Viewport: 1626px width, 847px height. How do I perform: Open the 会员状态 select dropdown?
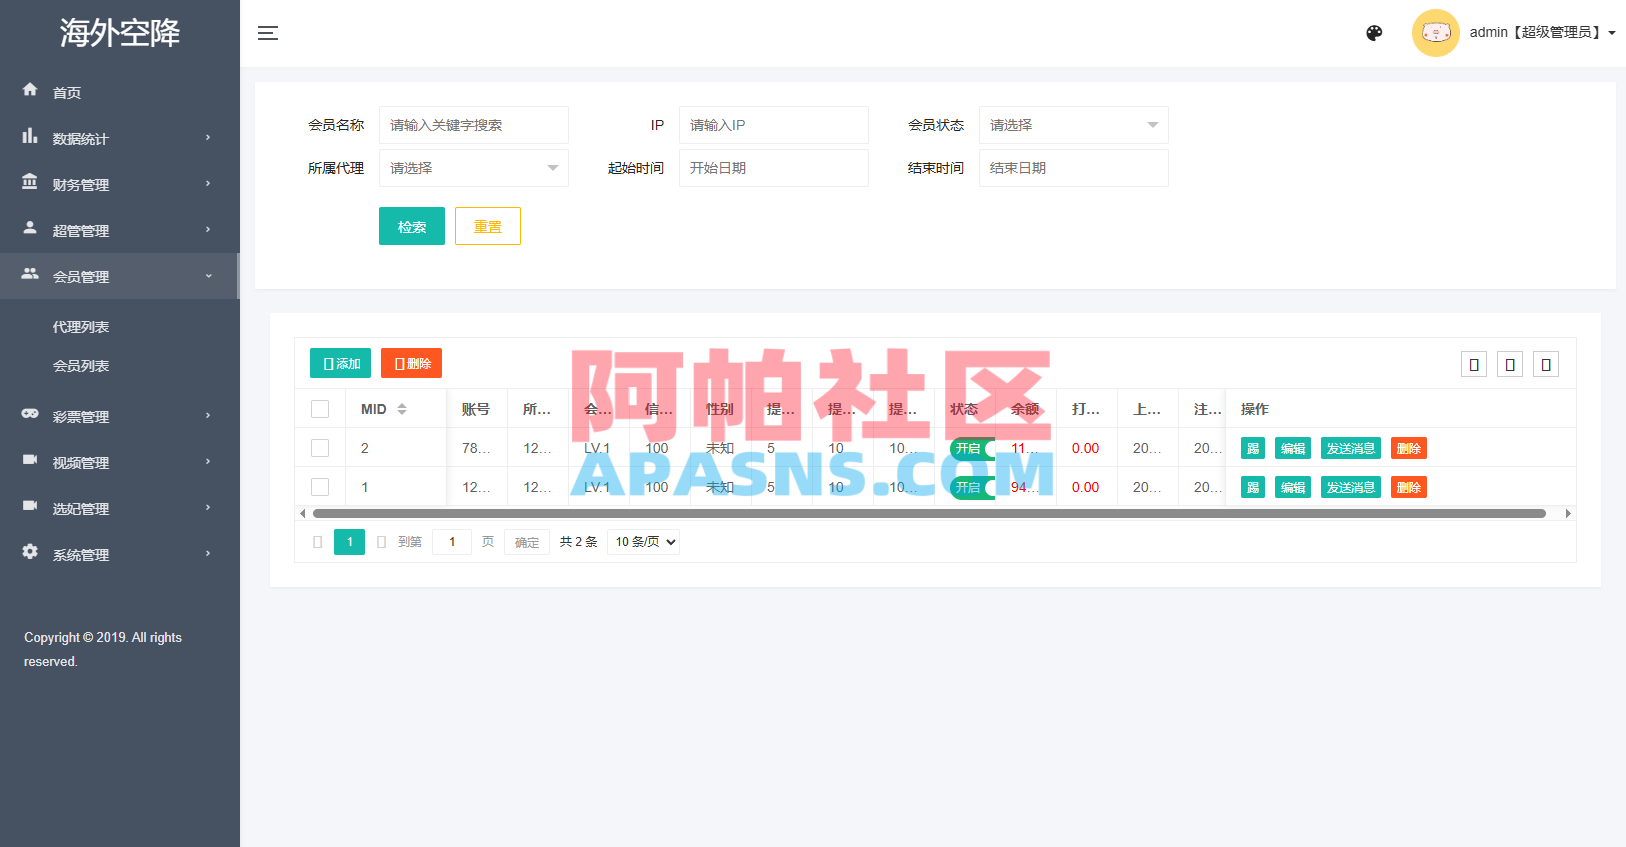pyautogui.click(x=1074, y=125)
